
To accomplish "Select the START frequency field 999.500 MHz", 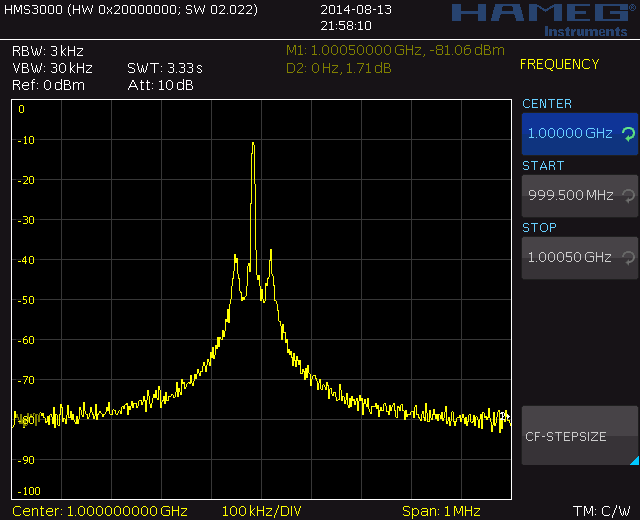I will (x=580, y=196).
